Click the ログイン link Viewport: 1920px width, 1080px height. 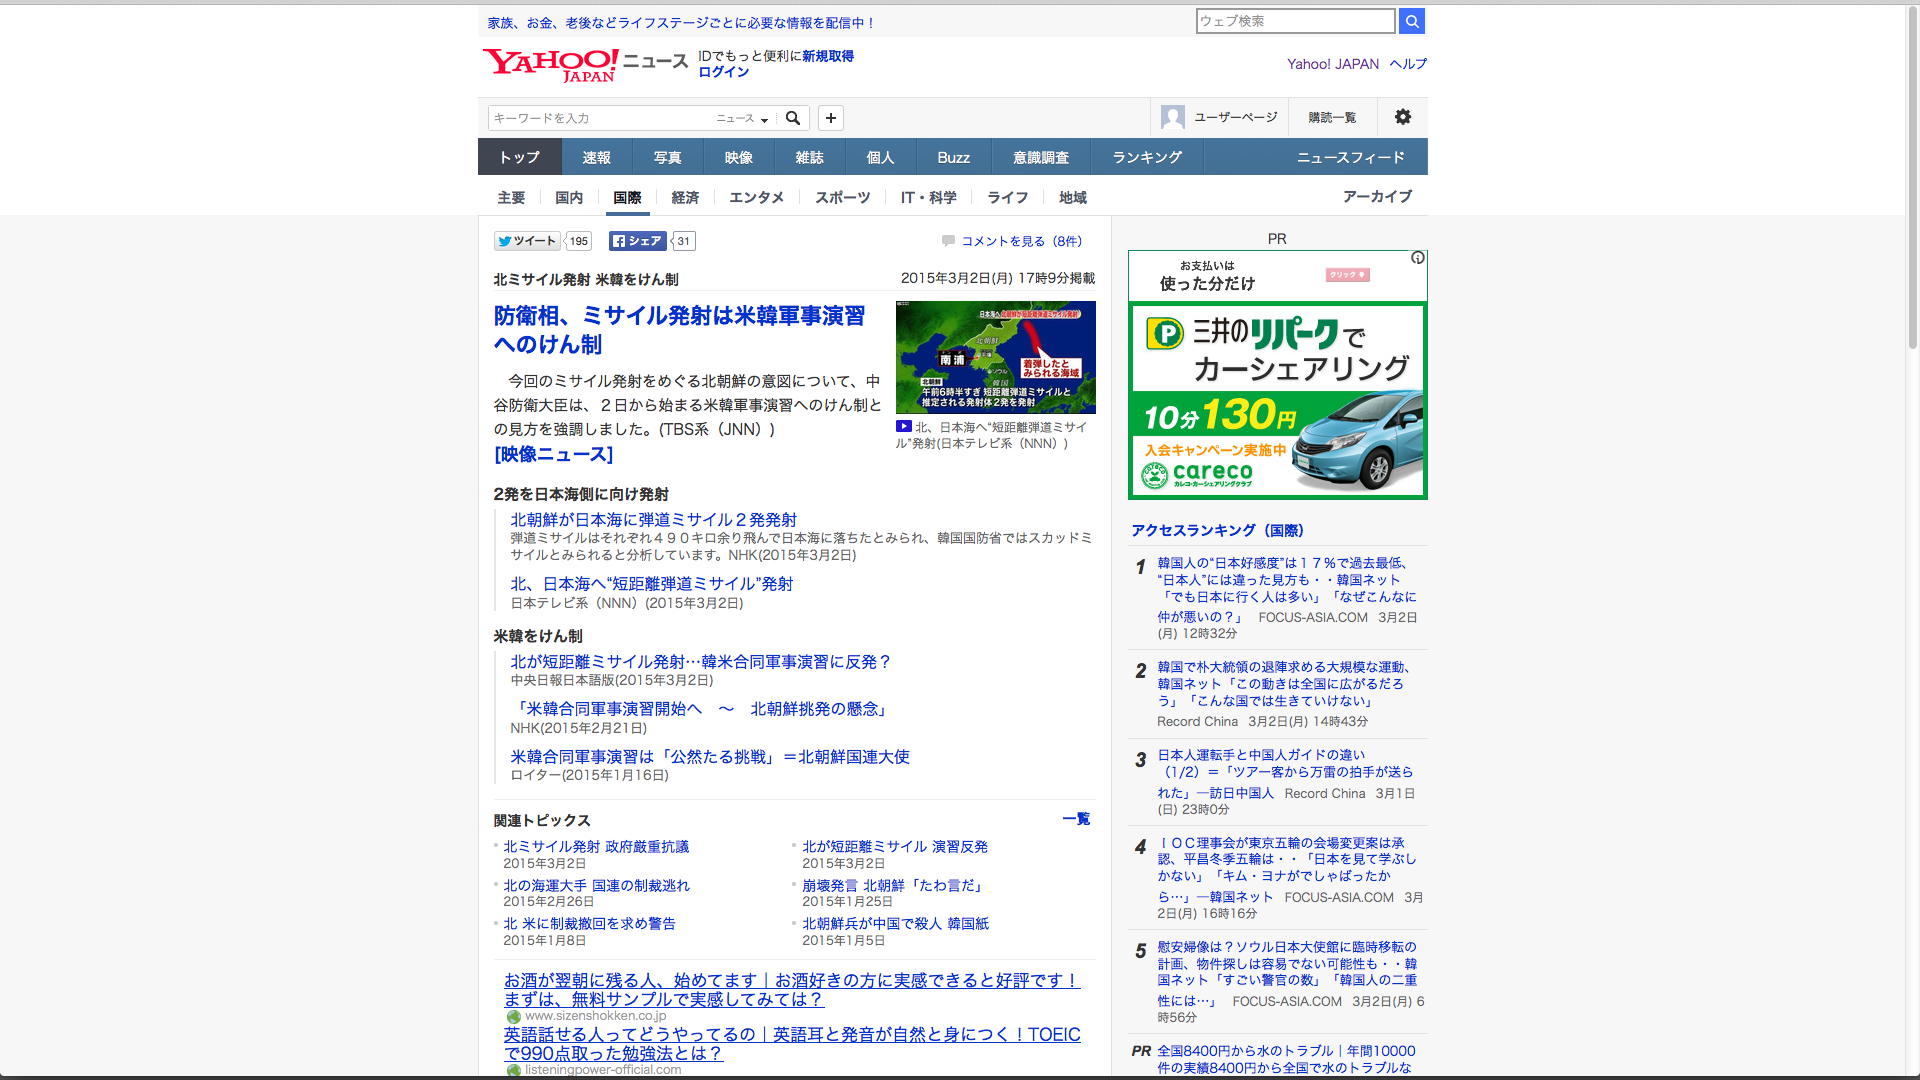(723, 72)
